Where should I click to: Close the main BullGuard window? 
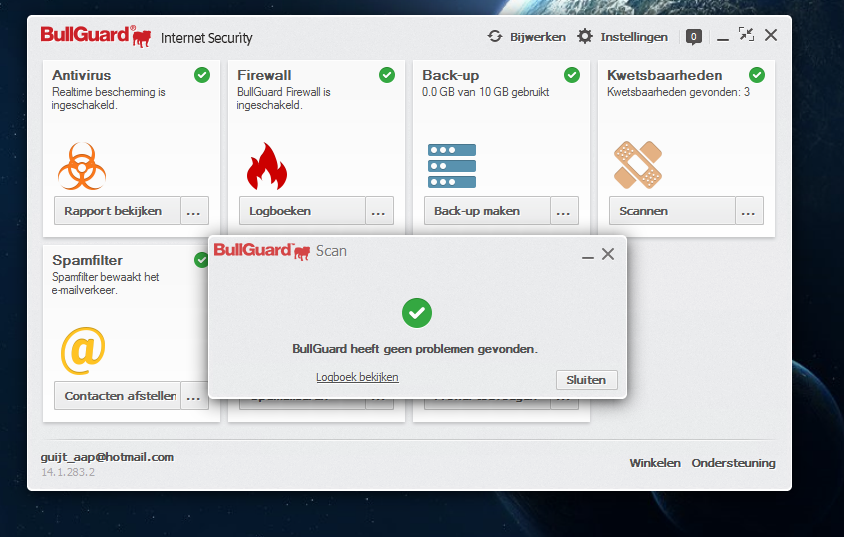[771, 35]
